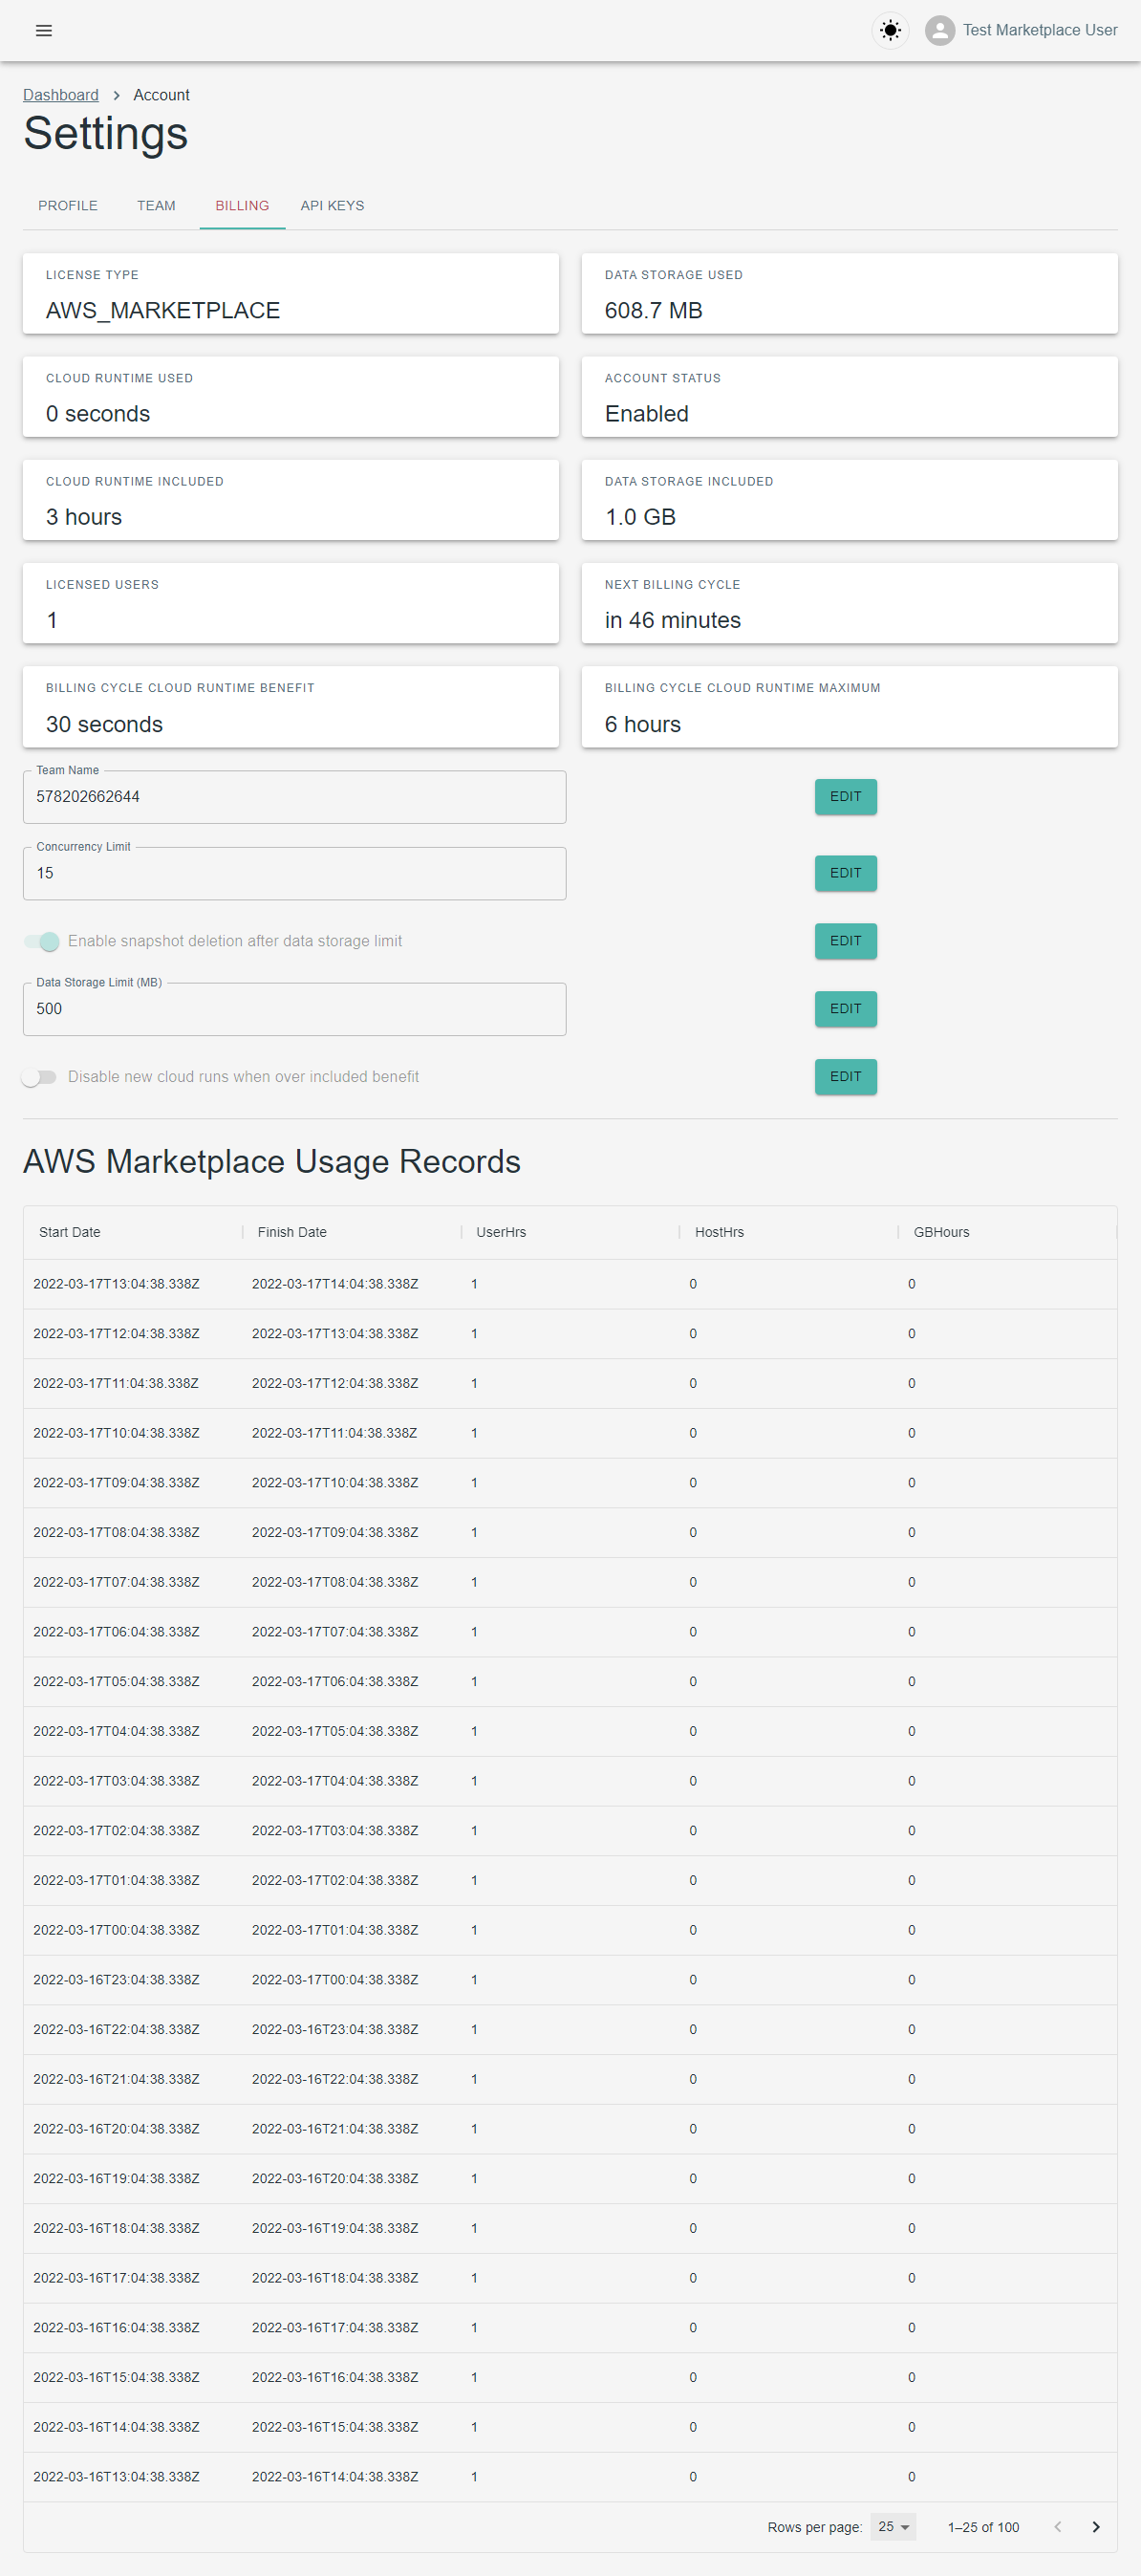Click the 'Disable new cloud runs when over included benefit' label
Screen dimensions: 1141x2576
pyautogui.click(x=243, y=1077)
